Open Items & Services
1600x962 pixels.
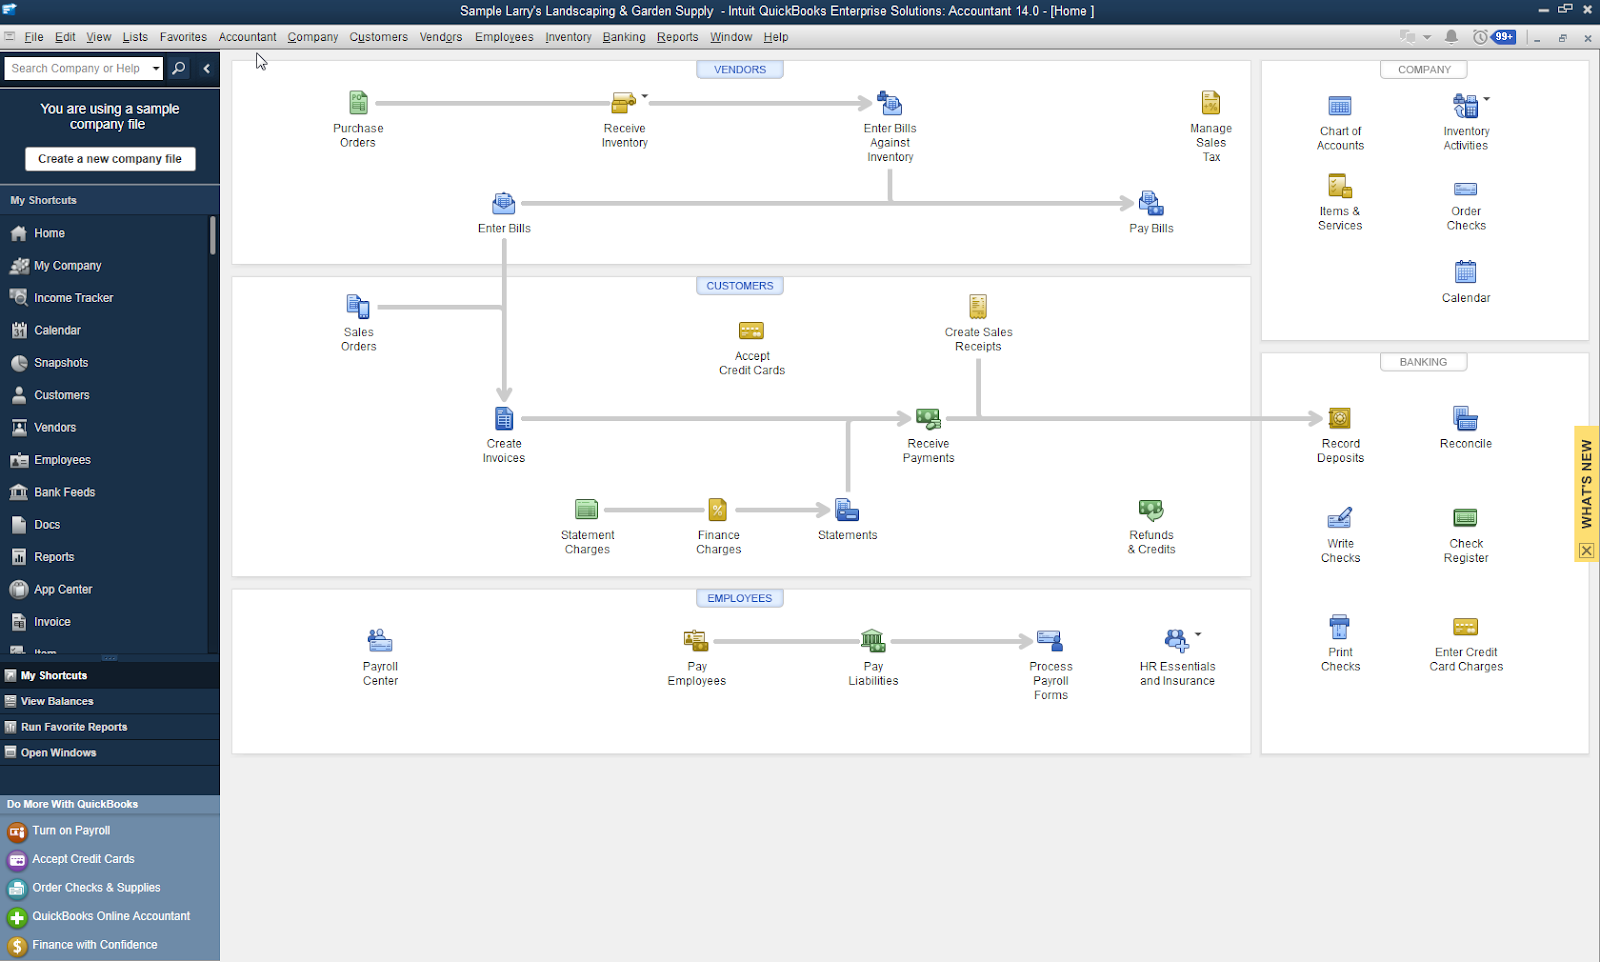(x=1340, y=186)
